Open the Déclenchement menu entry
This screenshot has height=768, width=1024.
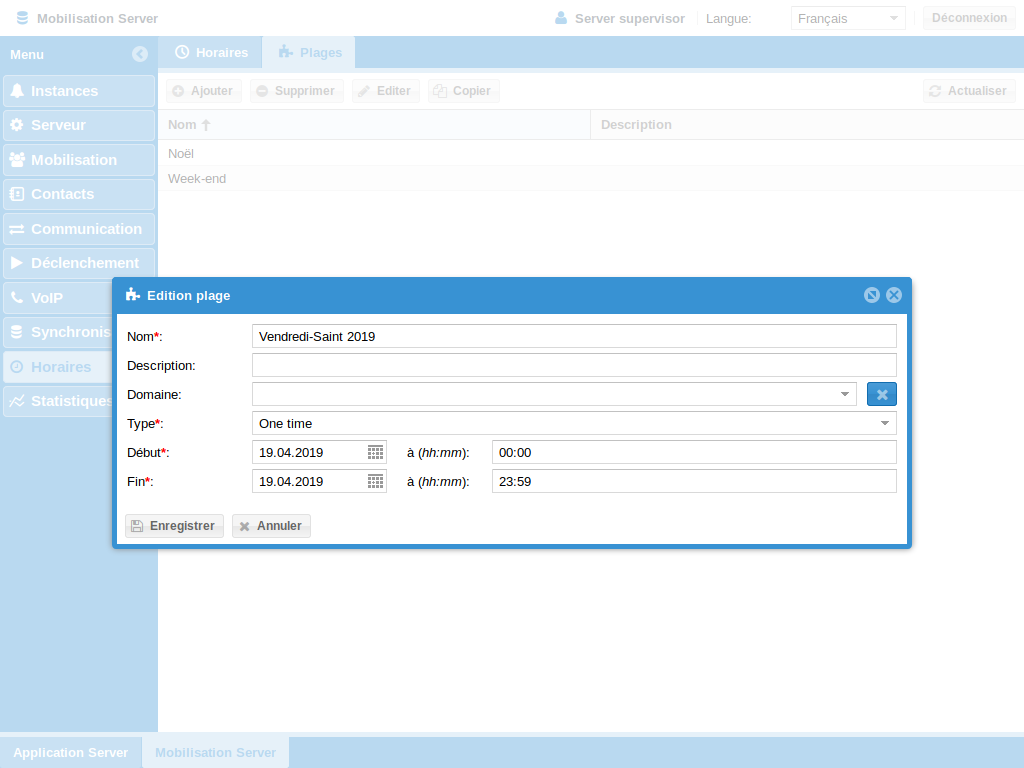coord(79,263)
